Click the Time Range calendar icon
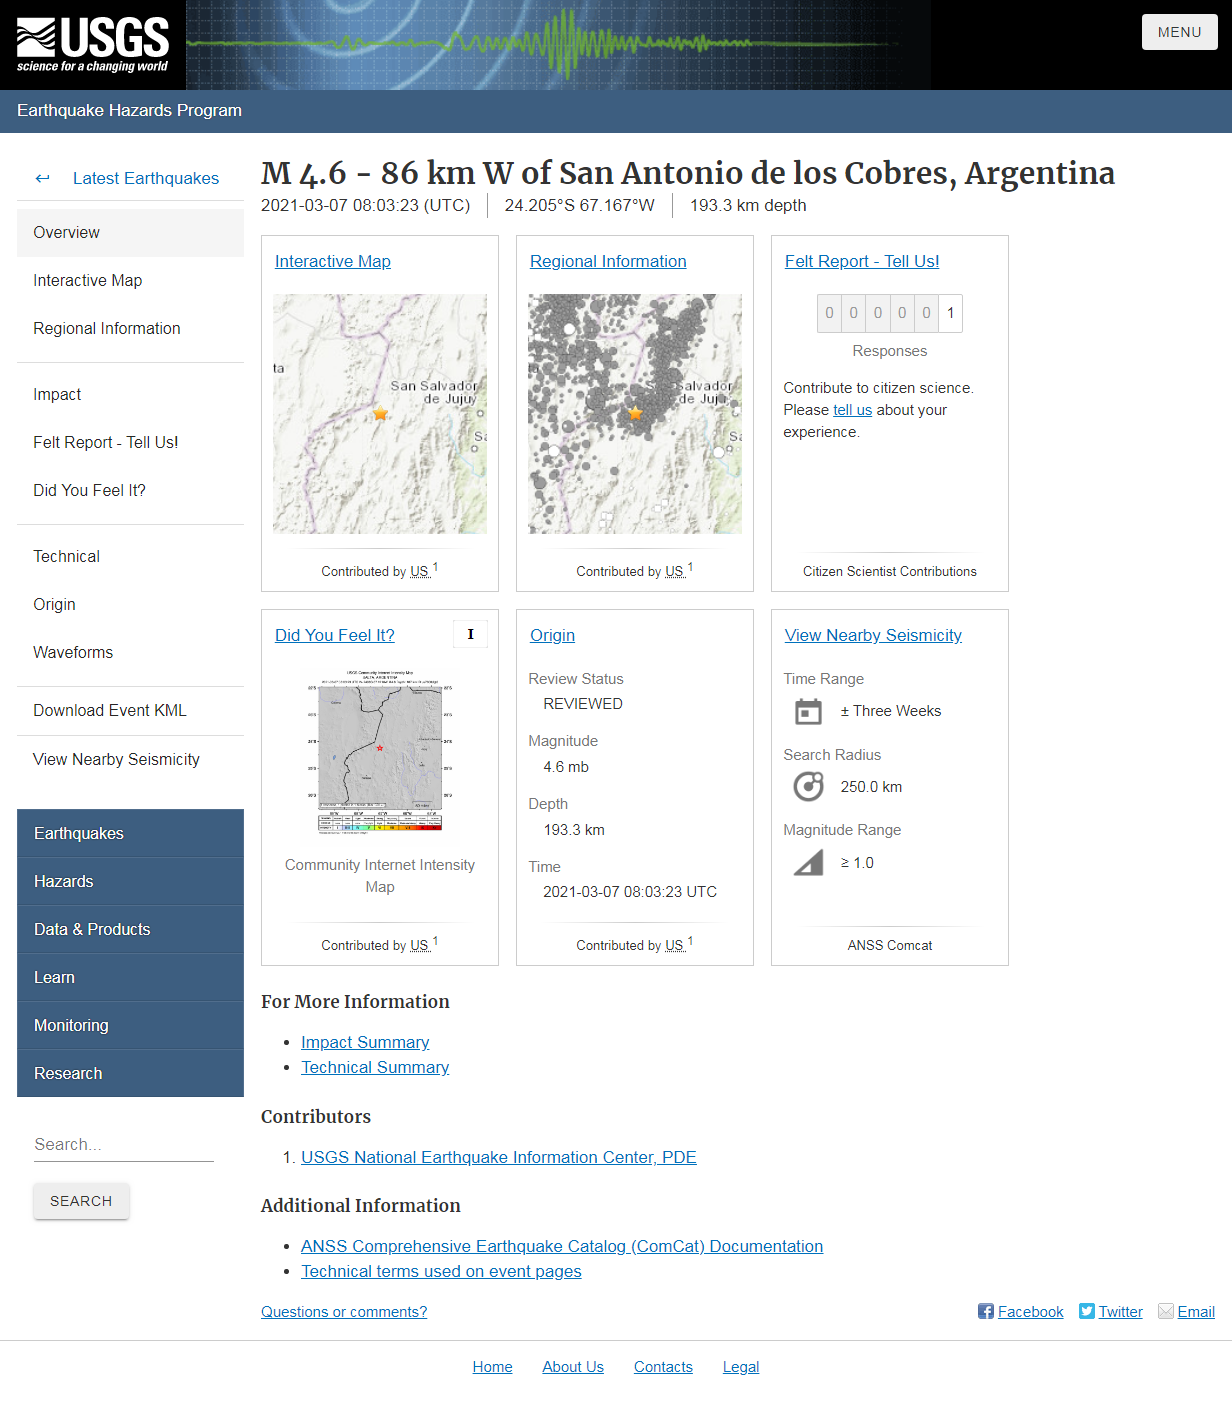The height and width of the screenshot is (1408, 1232). coord(808,711)
